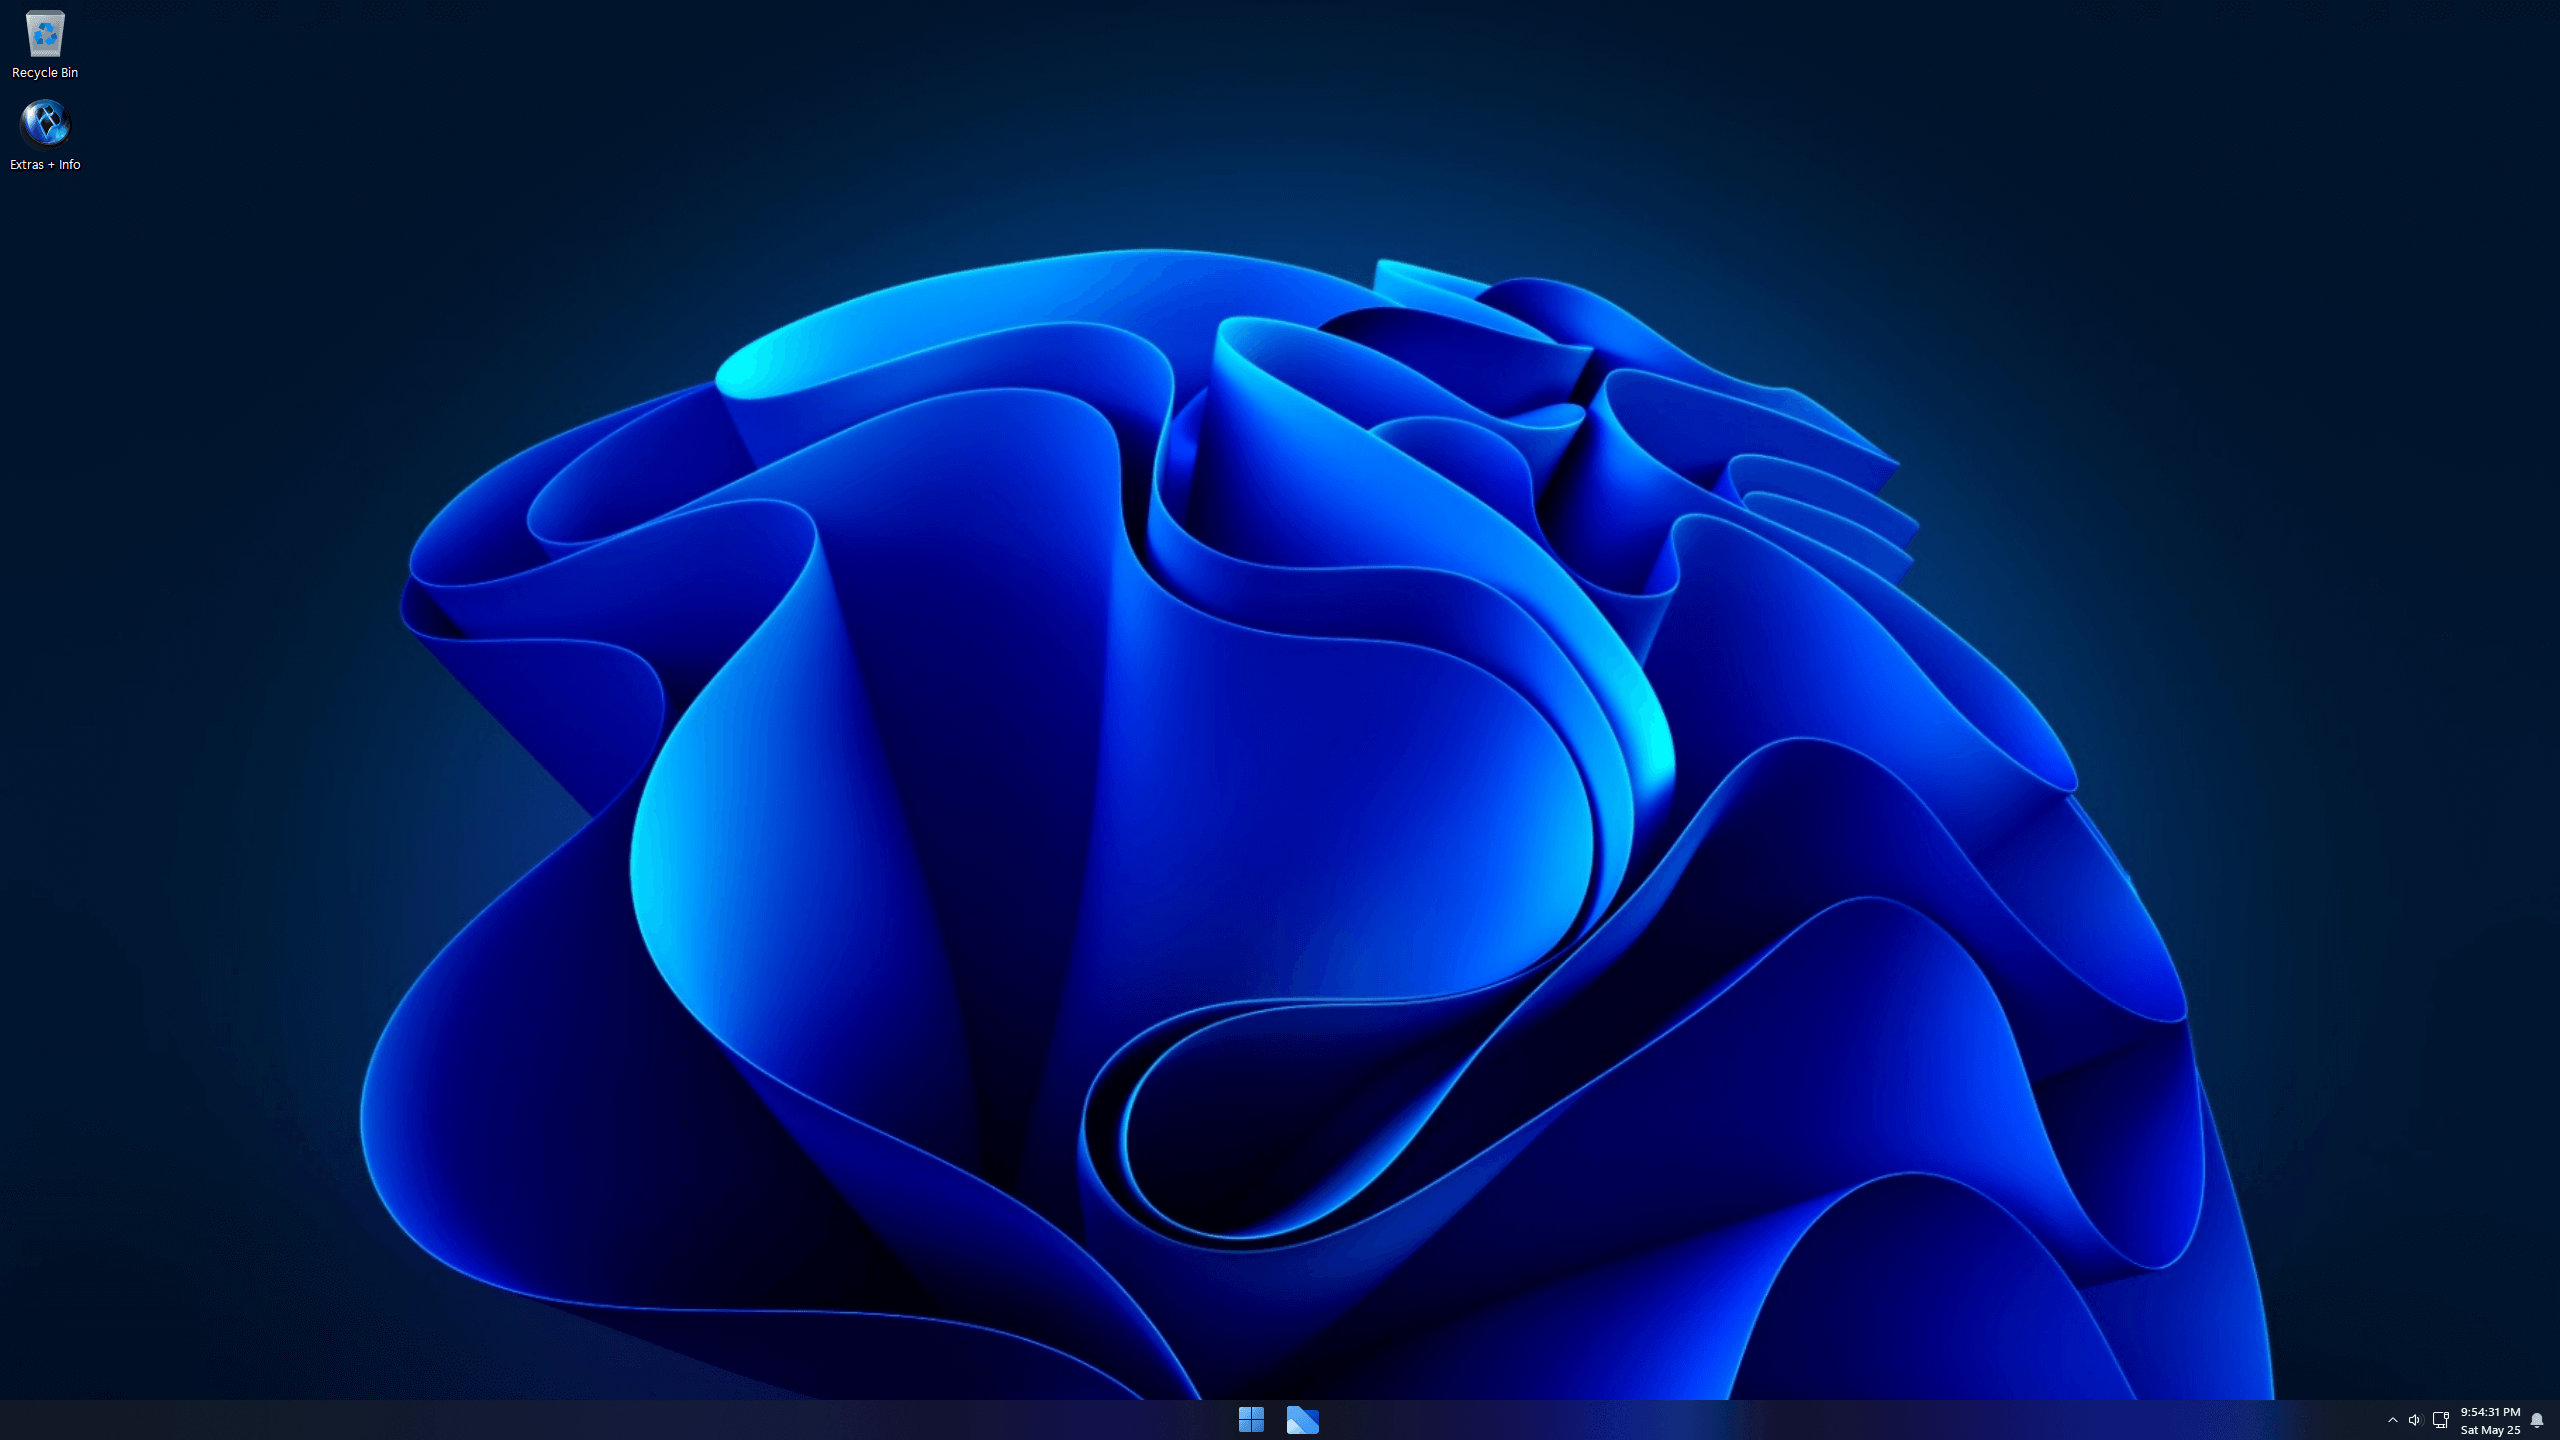Open the notification bell icon

click(x=2537, y=1420)
